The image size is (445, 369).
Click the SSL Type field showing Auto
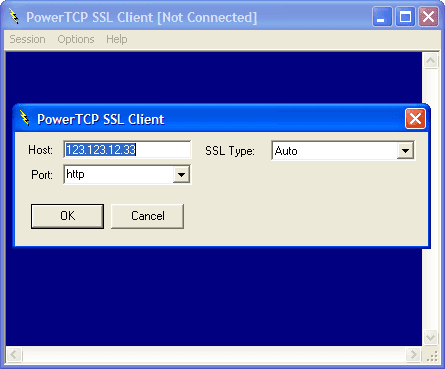(x=343, y=151)
